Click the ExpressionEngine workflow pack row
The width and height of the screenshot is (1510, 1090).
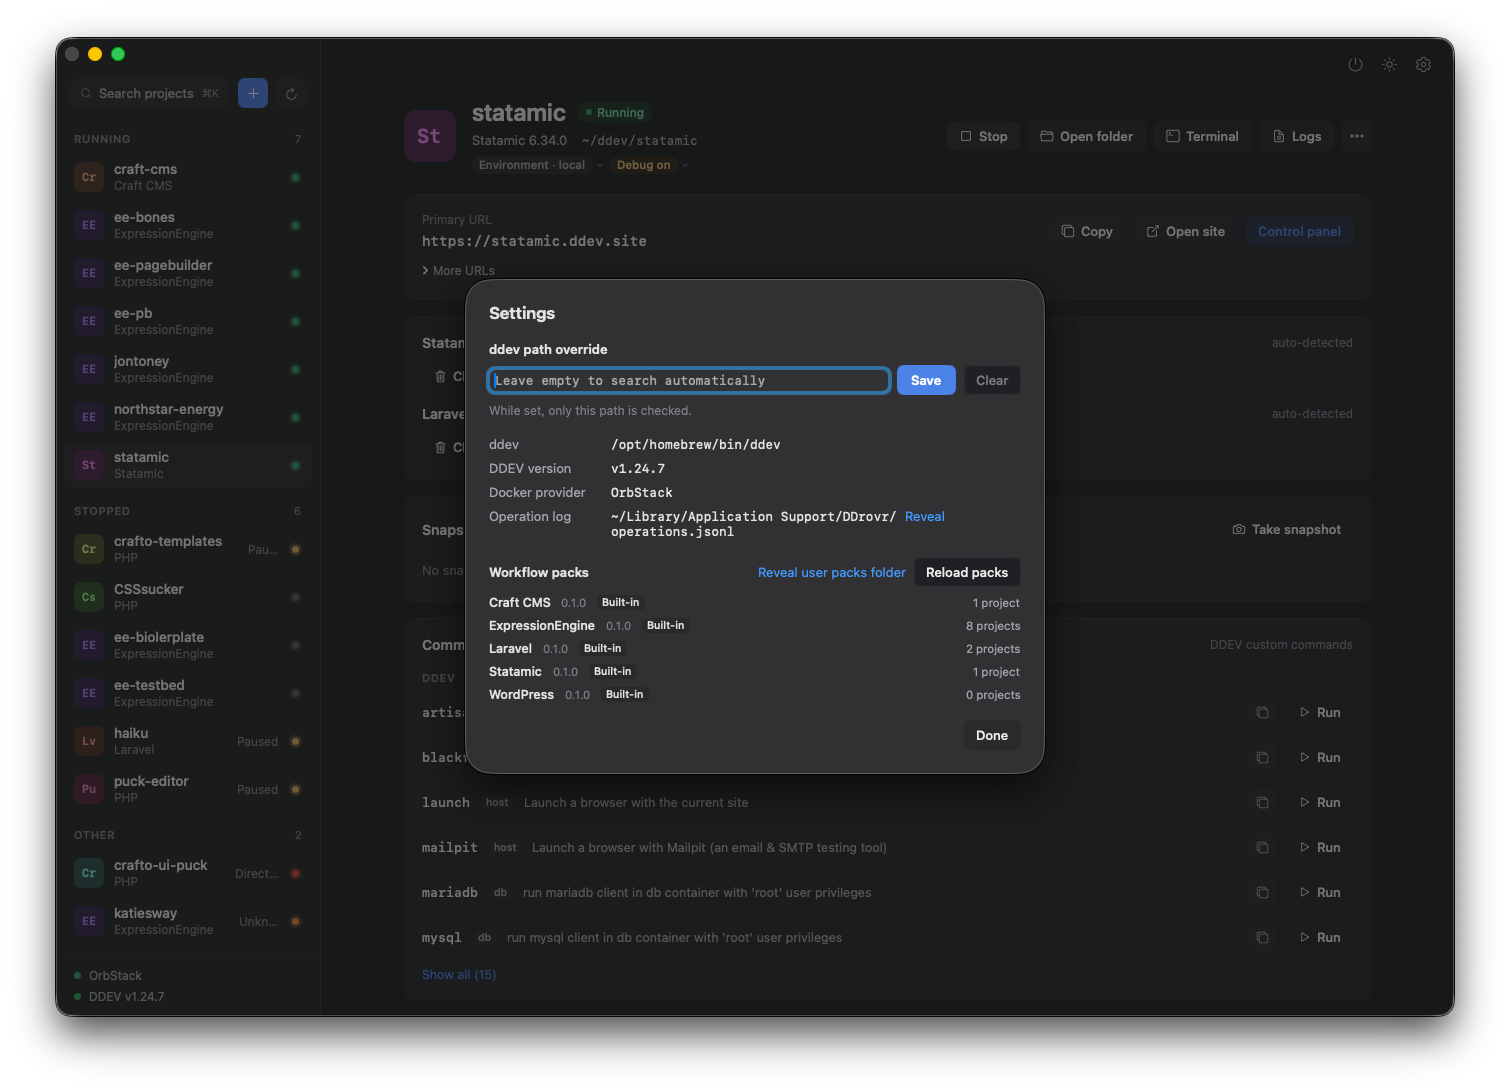tap(754, 626)
